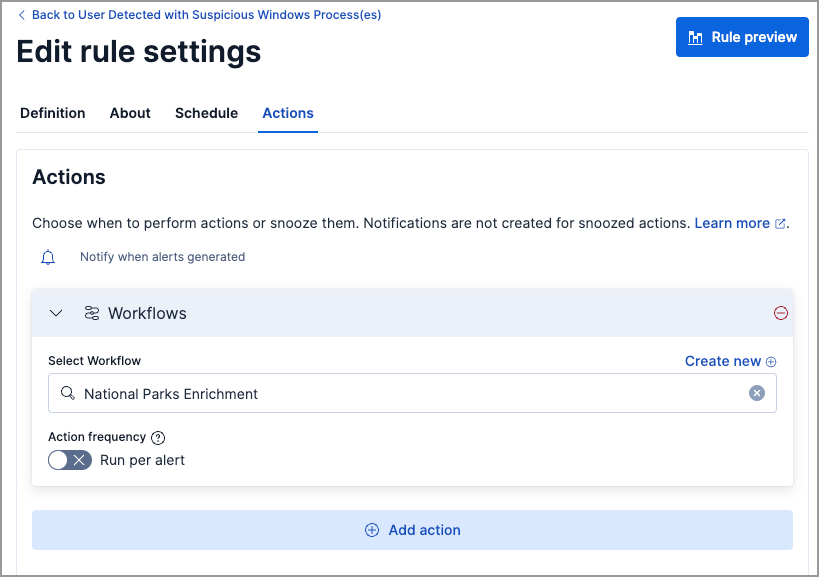Open the Action frequency help tooltip
Image resolution: width=819 pixels, height=577 pixels.
158,437
